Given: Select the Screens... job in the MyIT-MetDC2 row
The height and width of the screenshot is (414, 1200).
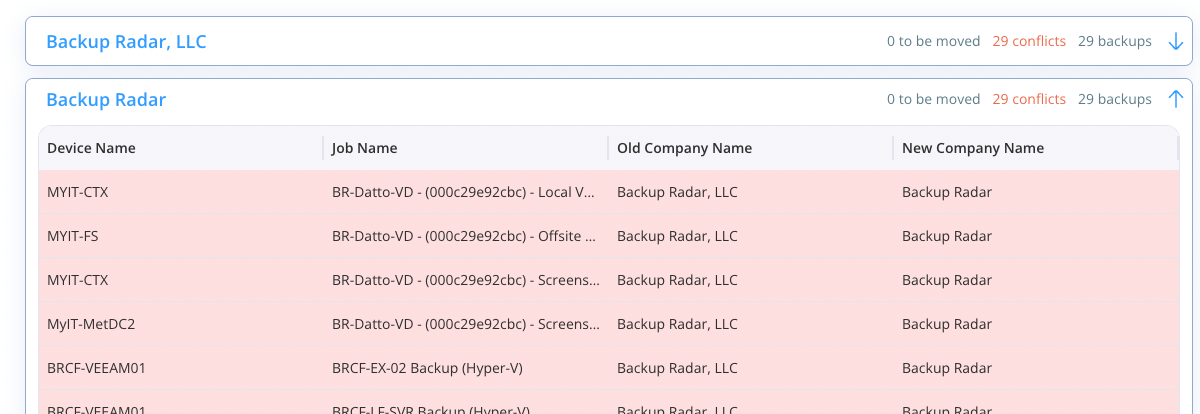Looking at the screenshot, I should tap(466, 324).
